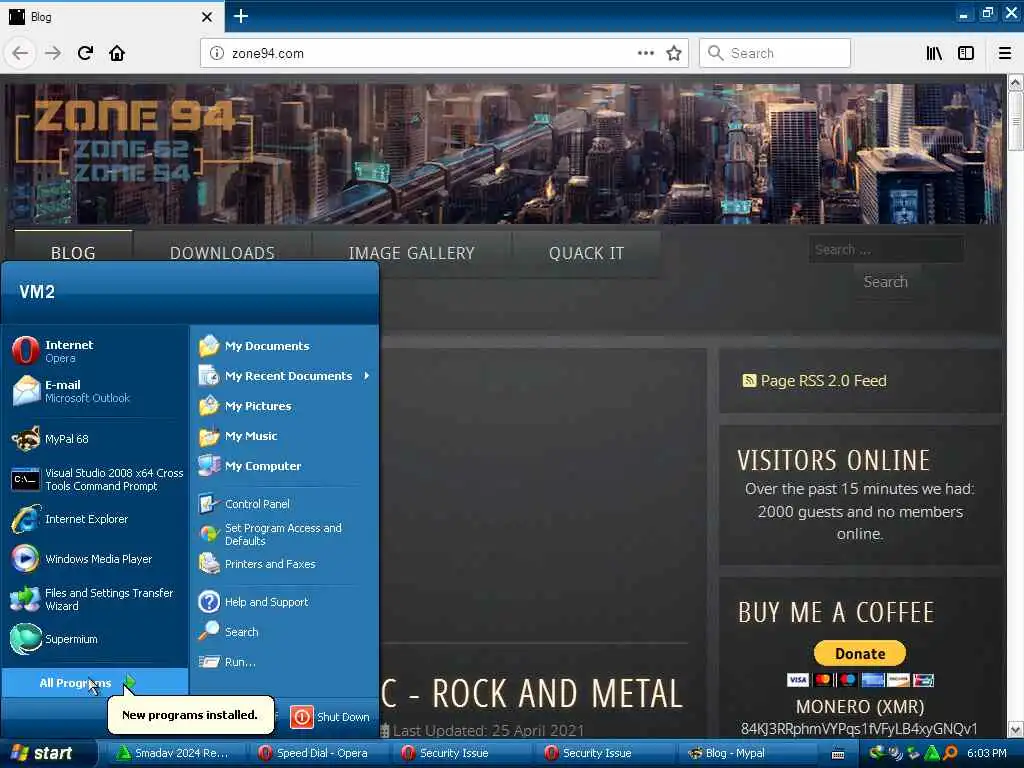Click the yellow Donate PayPal button
Screen dimensions: 1024x768
coord(860,653)
